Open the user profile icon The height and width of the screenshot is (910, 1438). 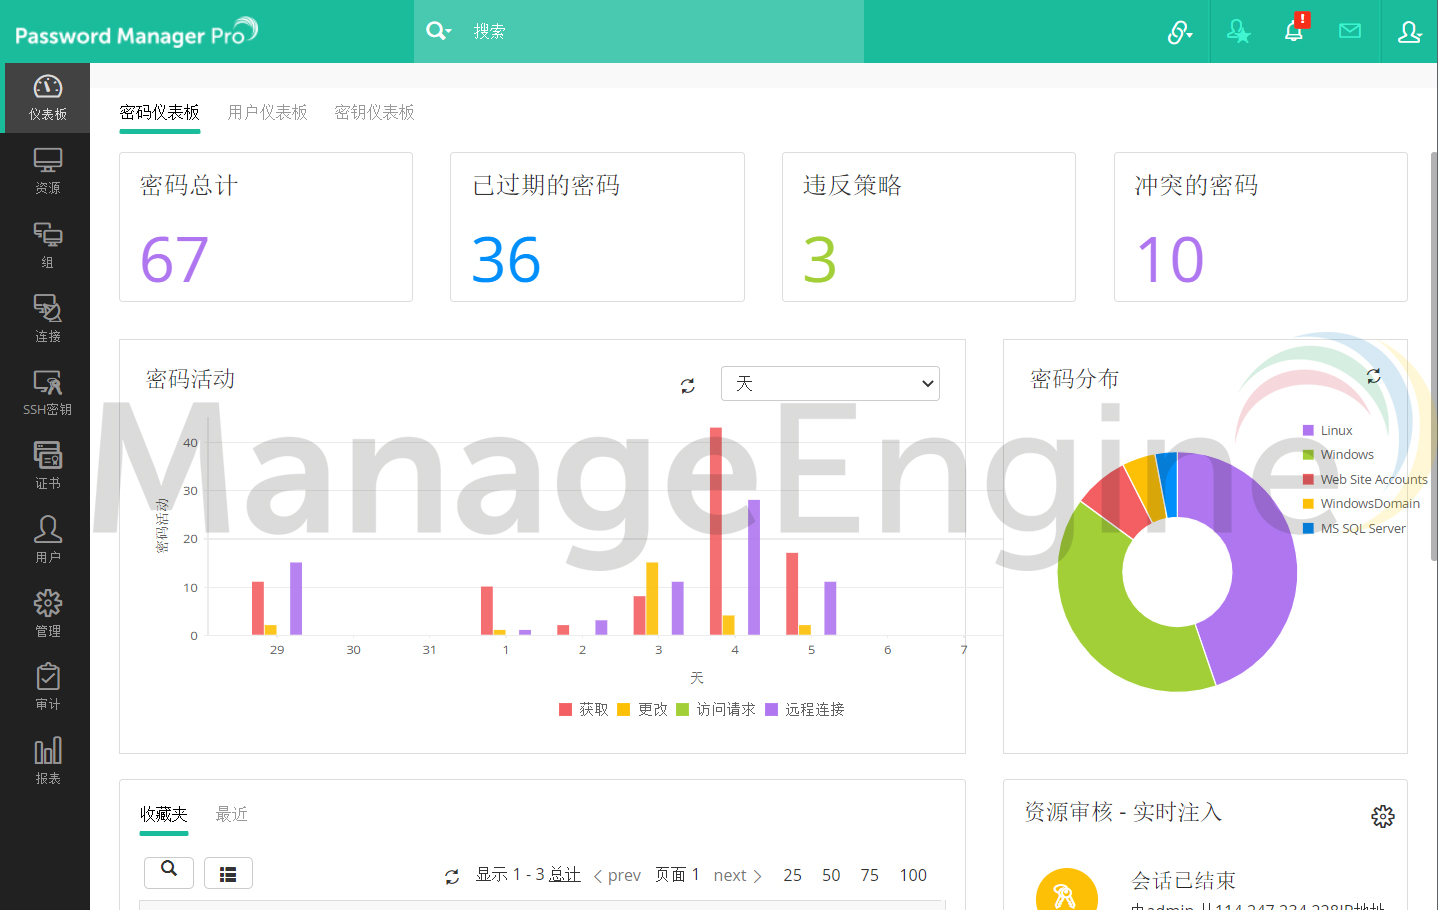[x=1409, y=32]
